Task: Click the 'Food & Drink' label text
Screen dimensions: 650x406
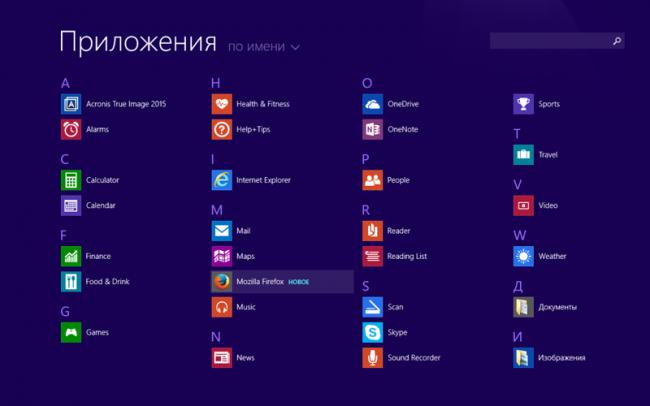Action: pyautogui.click(x=107, y=282)
